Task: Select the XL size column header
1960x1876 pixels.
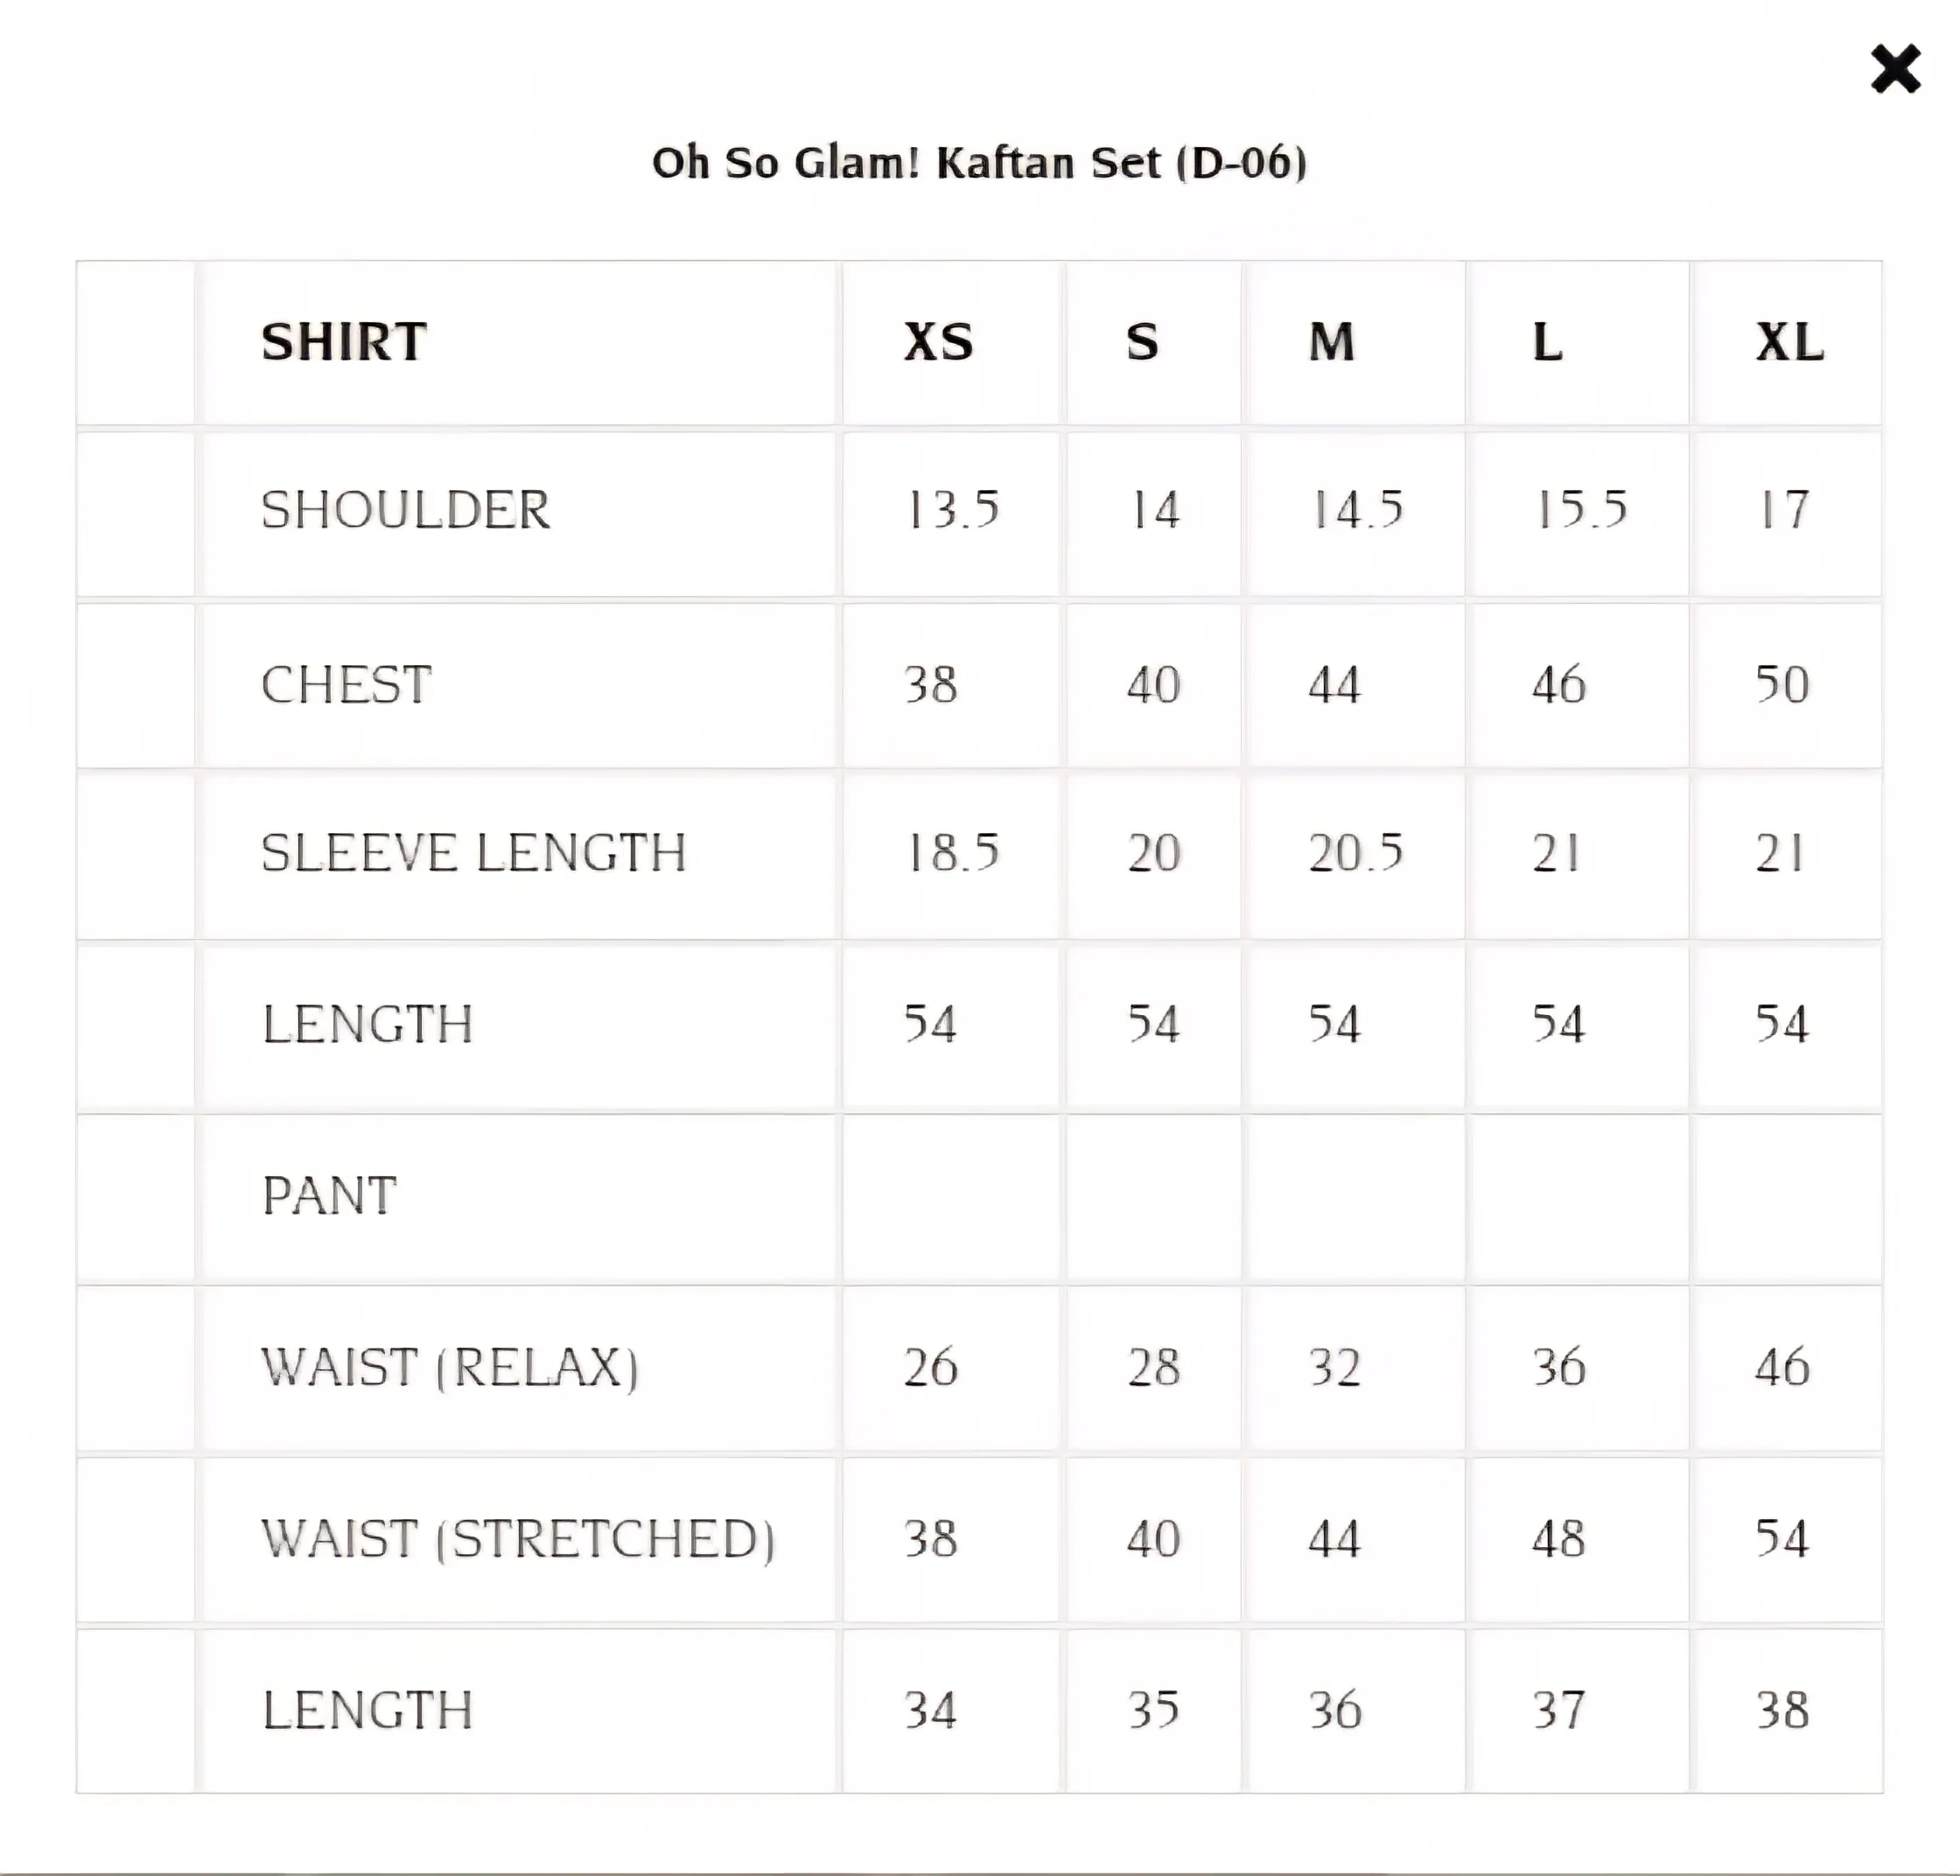Action: (x=1790, y=342)
